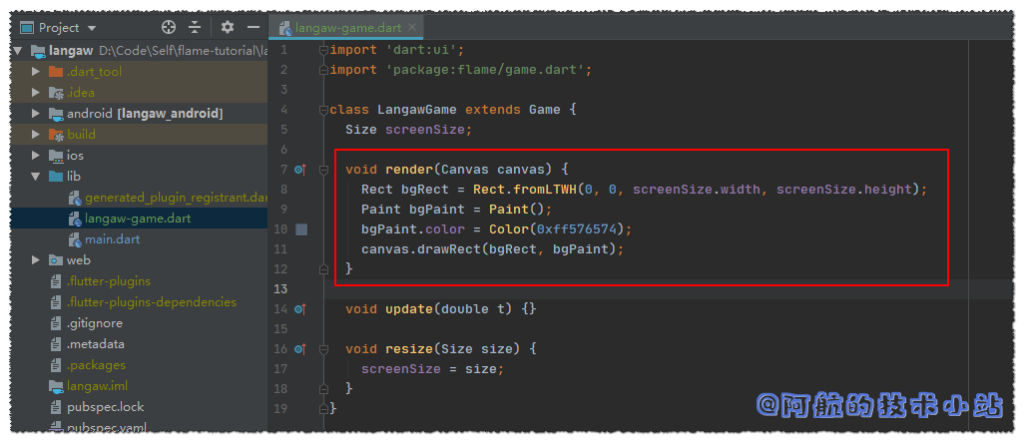Click the Locate/Select Opened File target icon
This screenshot has width=1024, height=442.
168,28
